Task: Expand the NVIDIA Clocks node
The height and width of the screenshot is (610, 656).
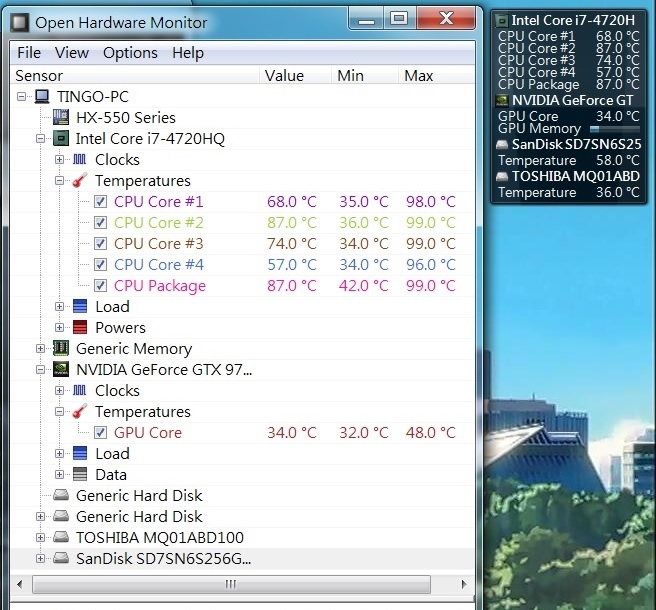Action: coord(59,390)
